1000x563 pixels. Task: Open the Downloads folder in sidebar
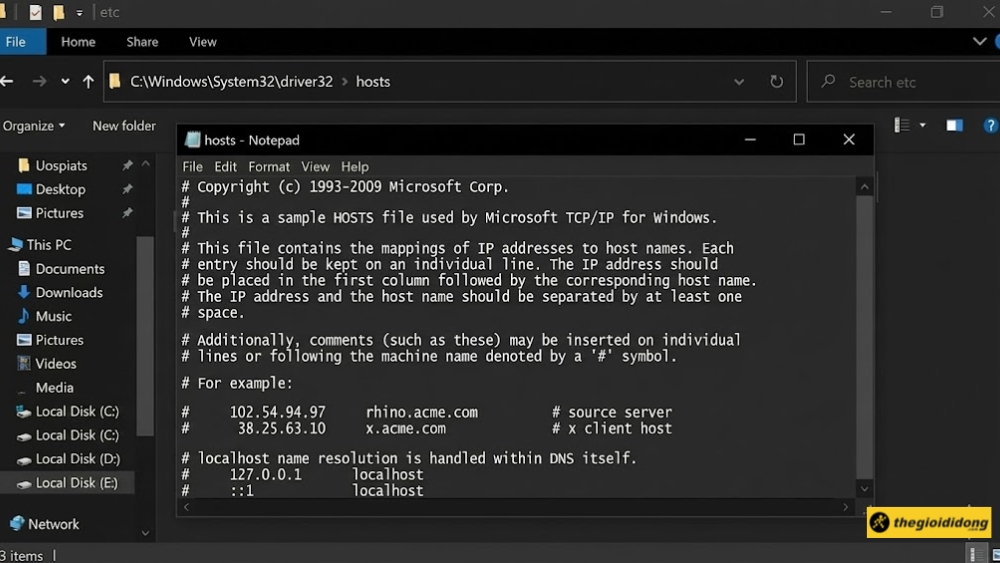(x=68, y=292)
